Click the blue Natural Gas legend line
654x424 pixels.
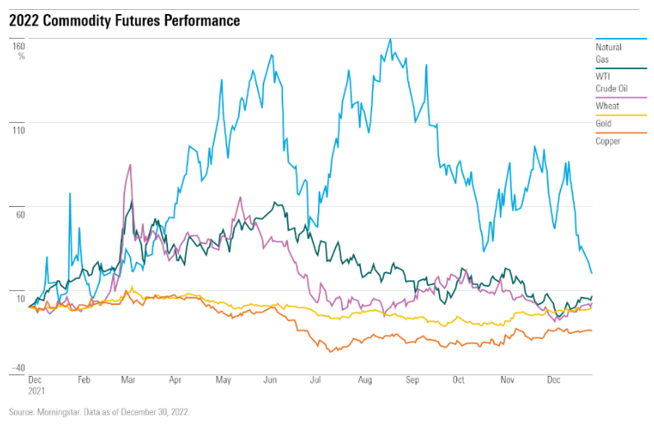point(619,39)
